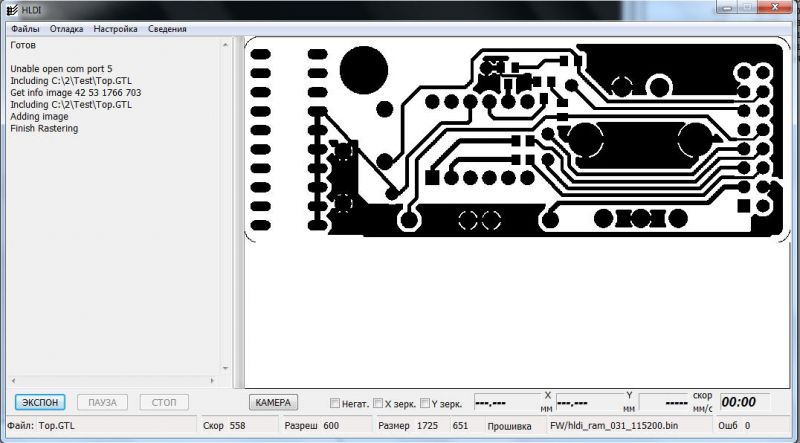Screen dimensions: 800x443
Task: Click the ЭКСПОН button
Action: [40, 402]
